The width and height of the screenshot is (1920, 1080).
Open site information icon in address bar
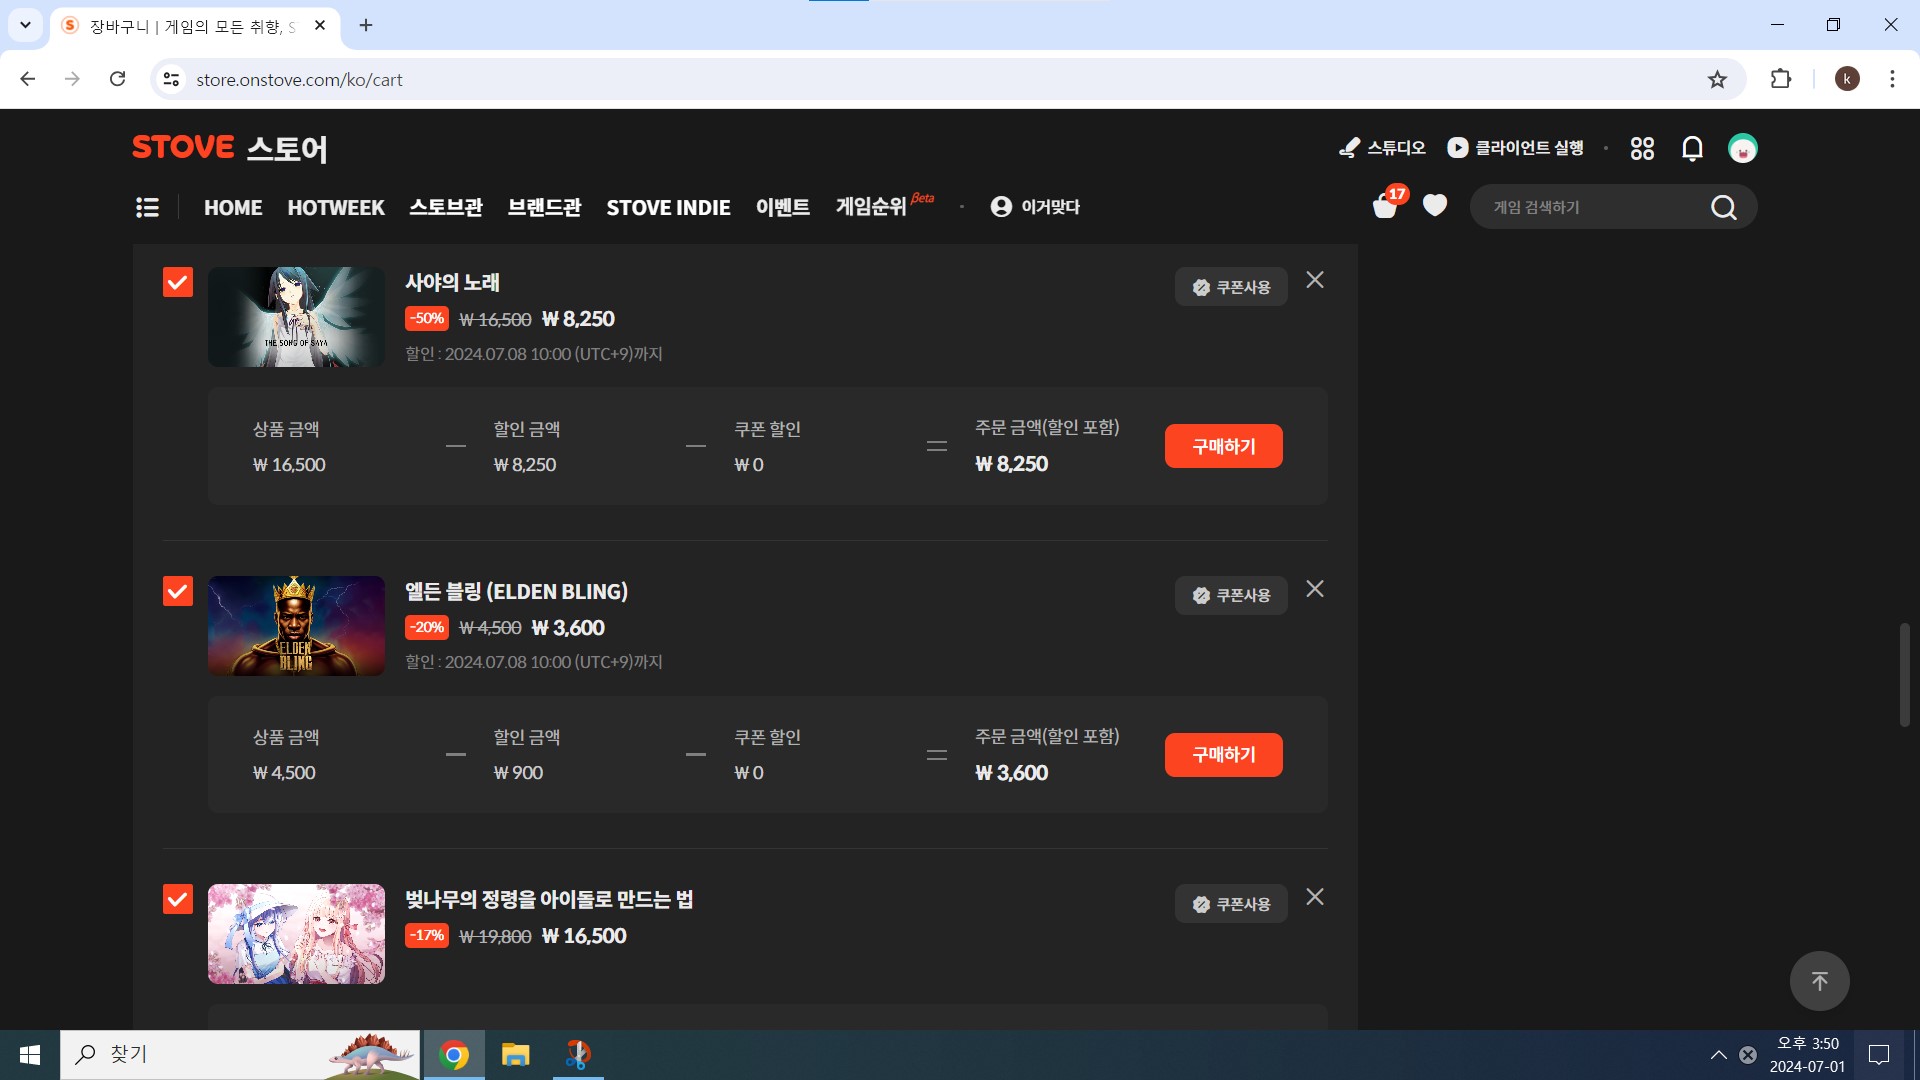[172, 79]
